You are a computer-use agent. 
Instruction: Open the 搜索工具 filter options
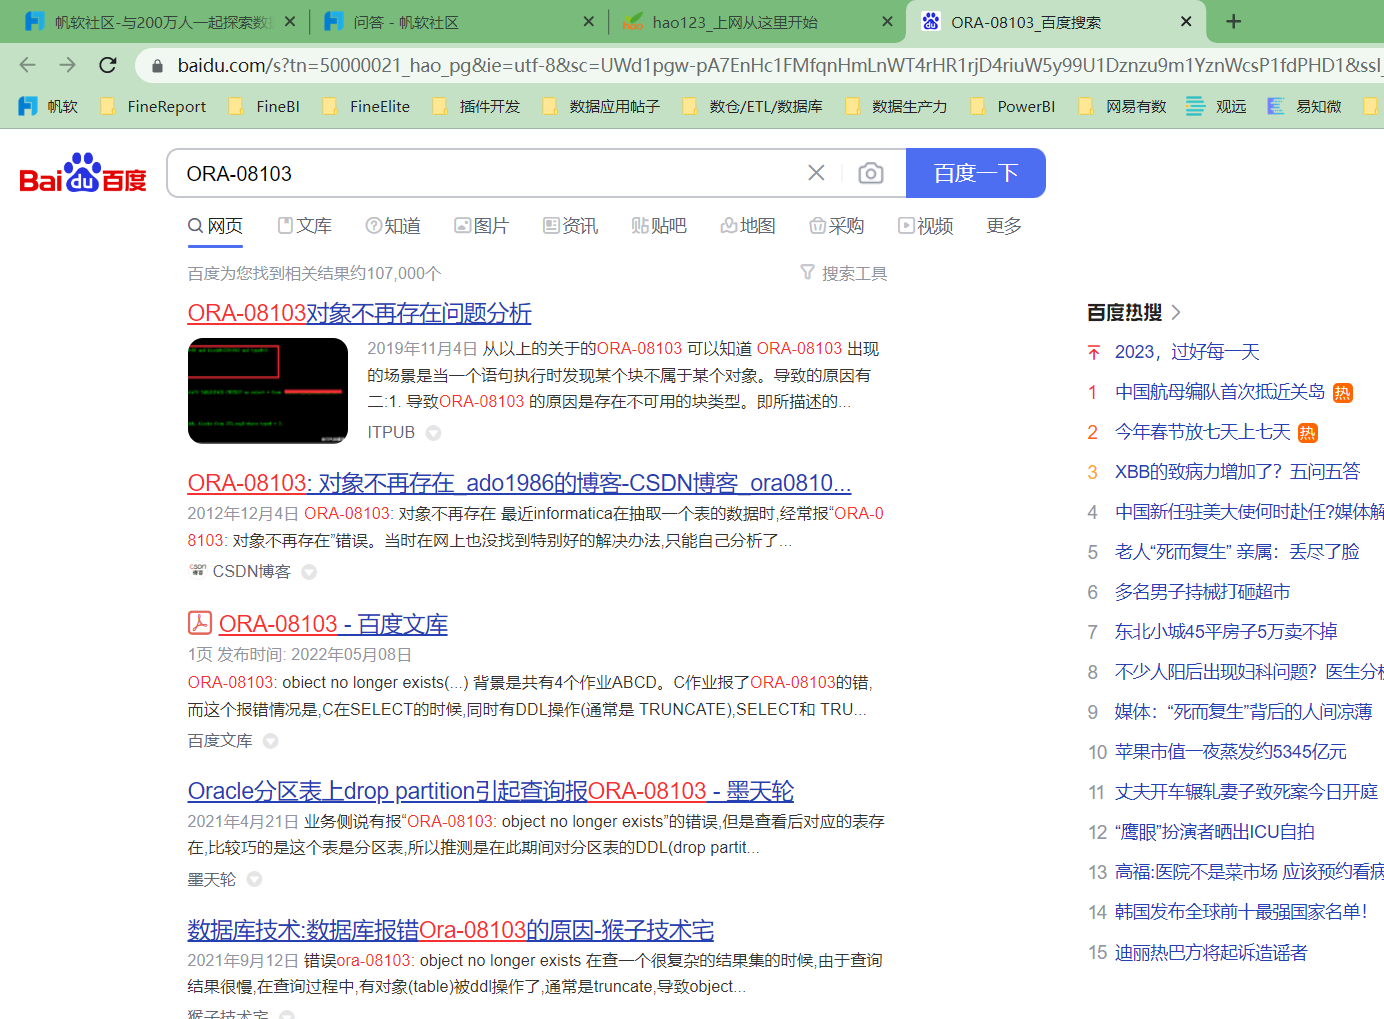coord(844,273)
